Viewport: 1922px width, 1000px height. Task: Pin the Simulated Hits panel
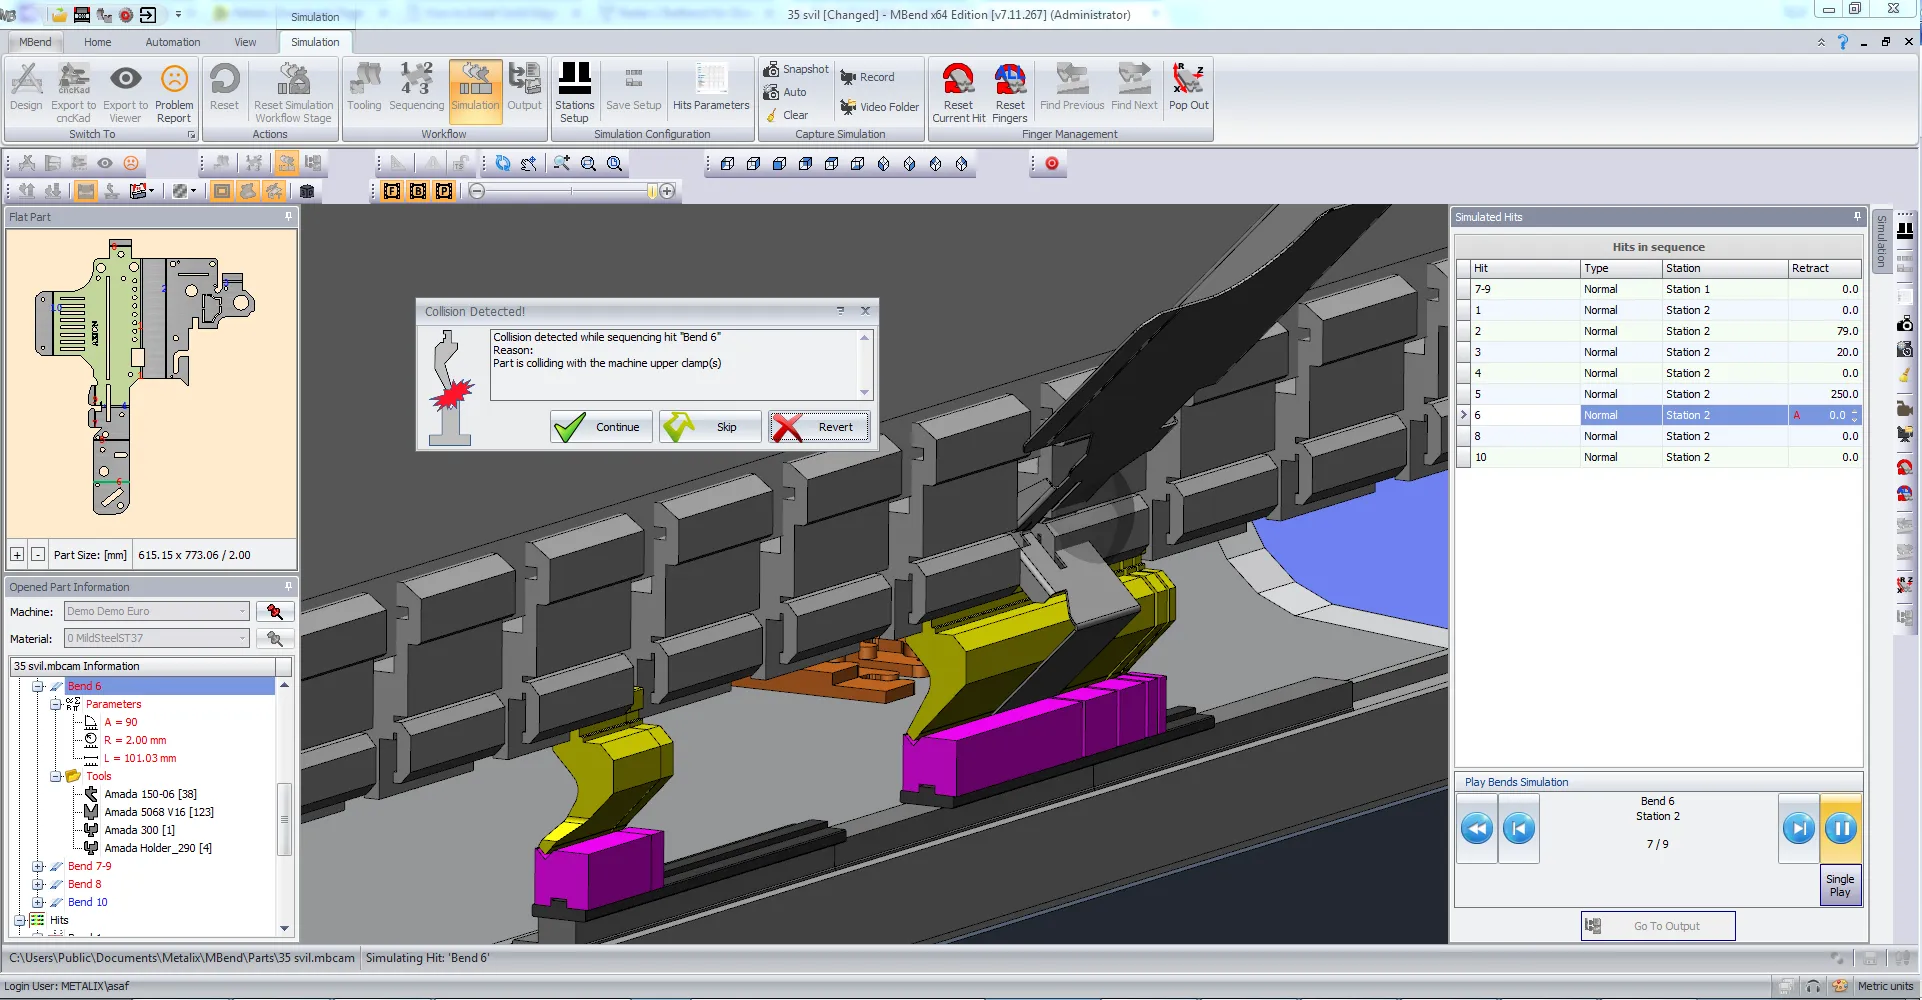pos(1858,216)
